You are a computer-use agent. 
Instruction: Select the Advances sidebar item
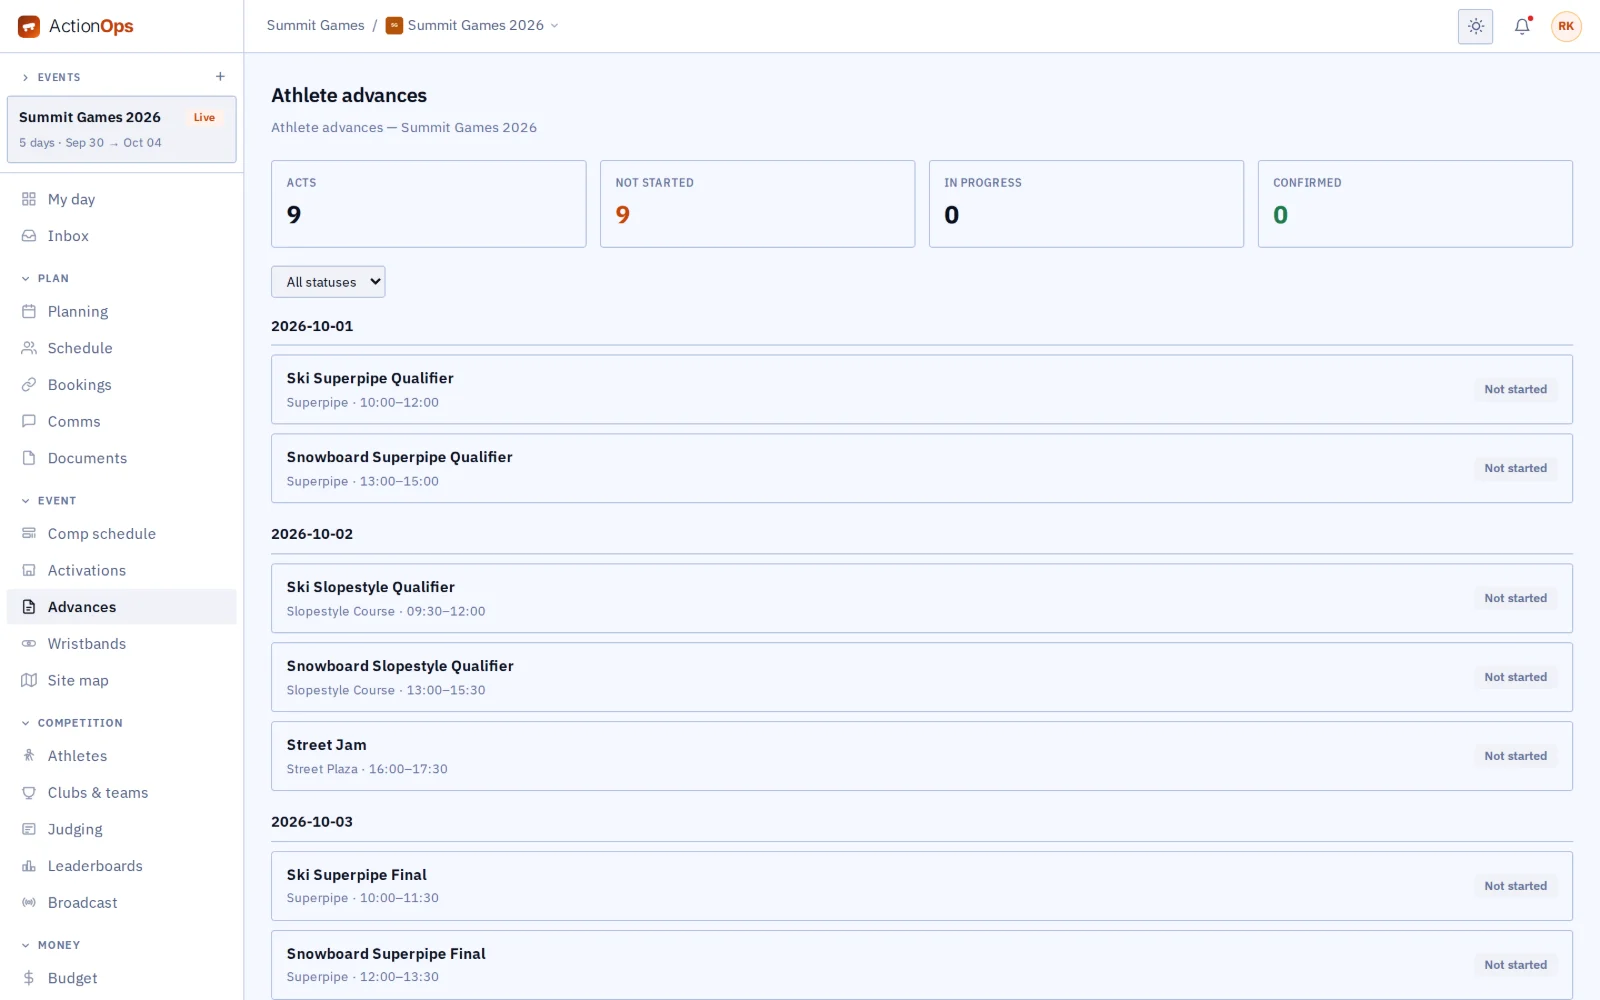[121, 607]
